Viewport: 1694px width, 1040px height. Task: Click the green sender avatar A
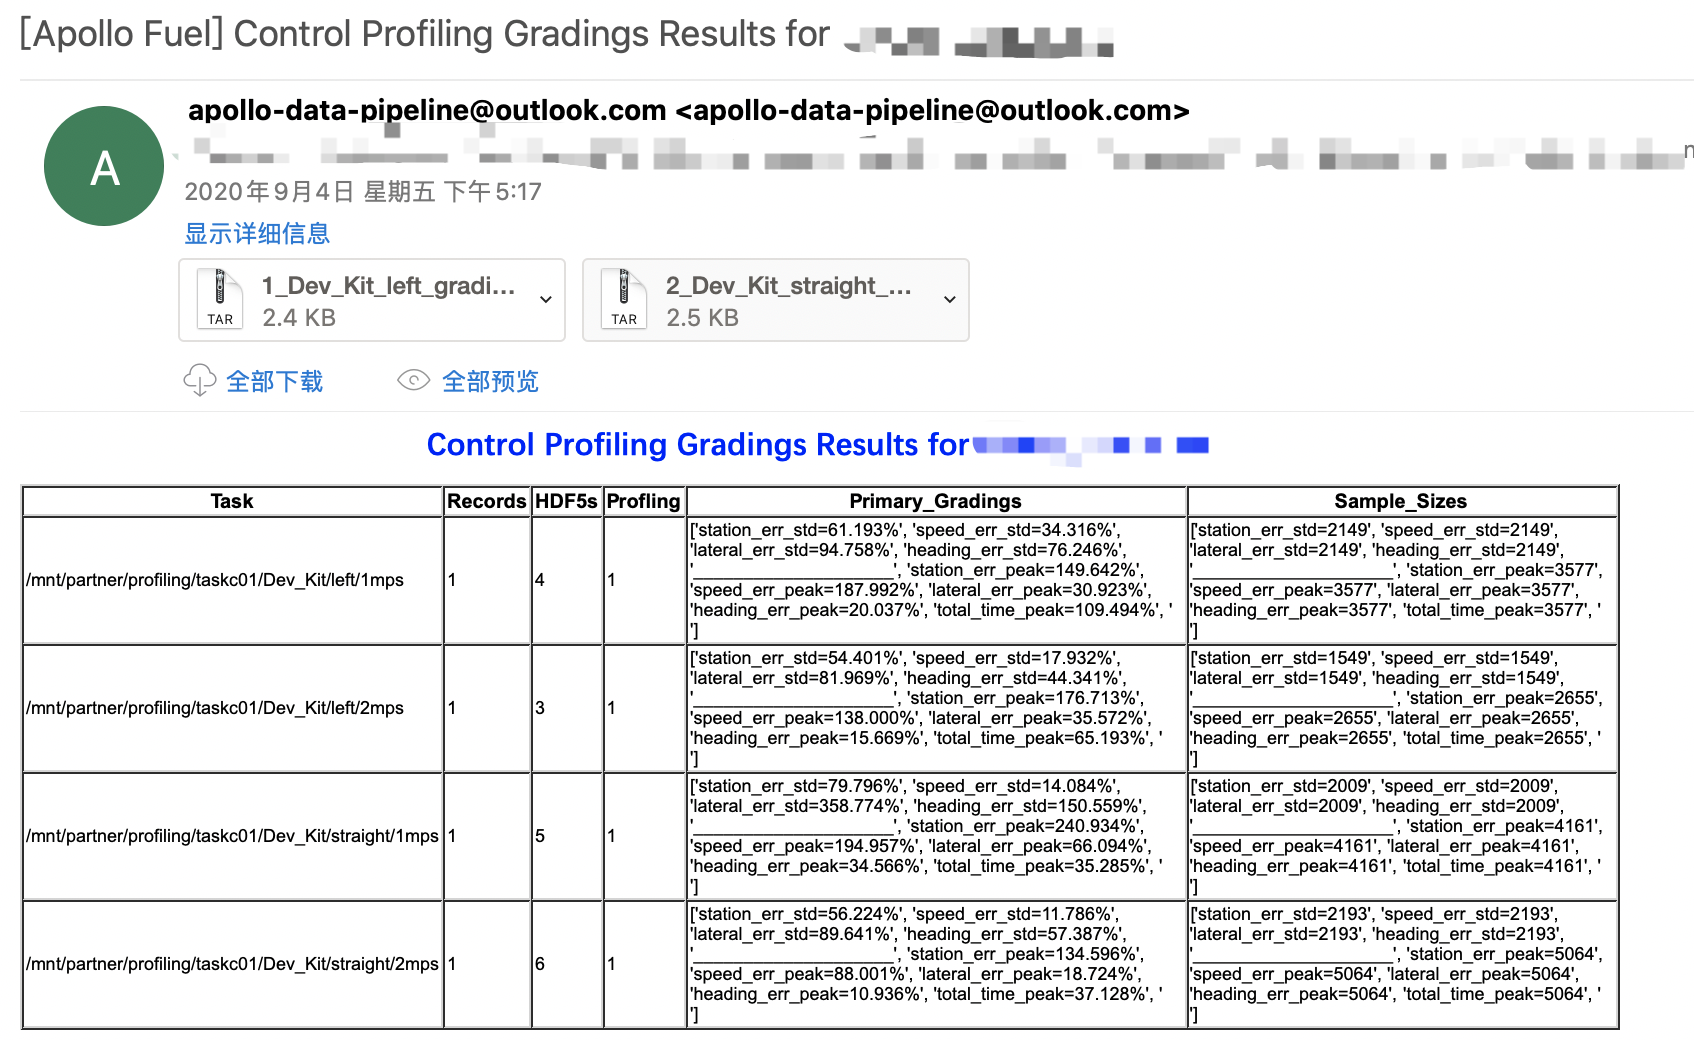(104, 166)
